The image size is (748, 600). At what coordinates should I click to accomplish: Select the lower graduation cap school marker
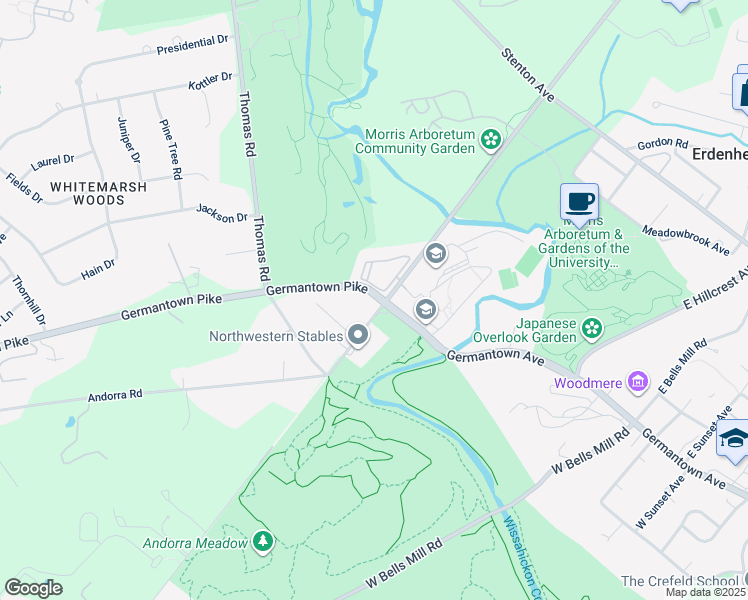tap(426, 310)
